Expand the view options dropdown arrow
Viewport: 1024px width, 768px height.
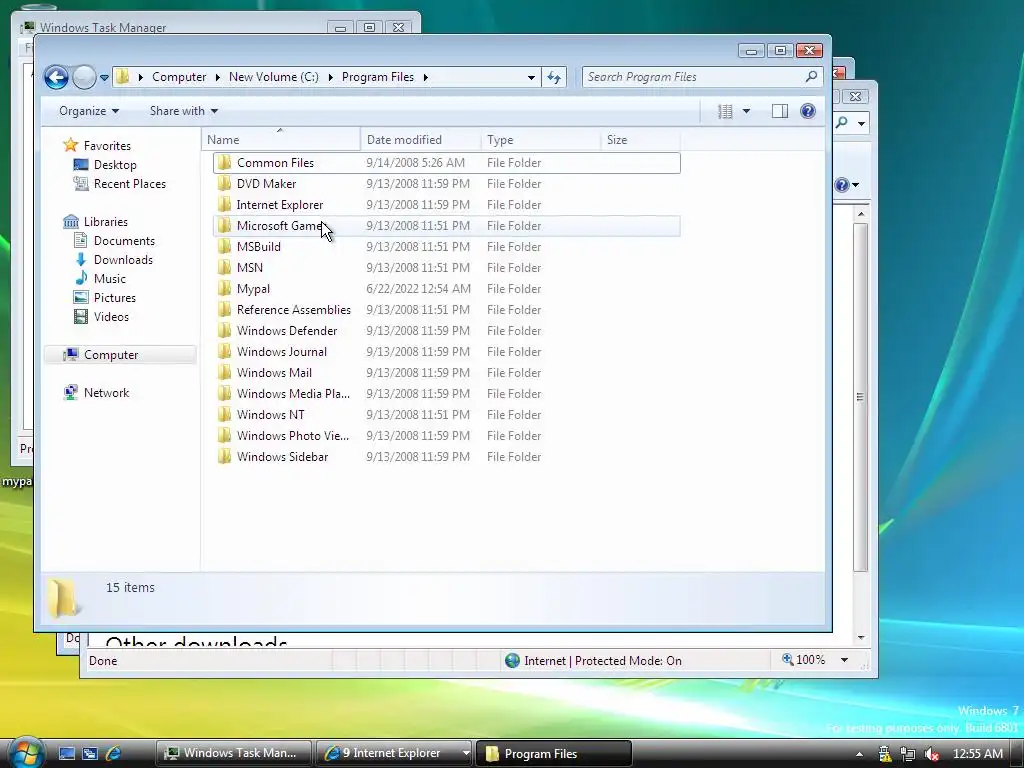tap(746, 111)
